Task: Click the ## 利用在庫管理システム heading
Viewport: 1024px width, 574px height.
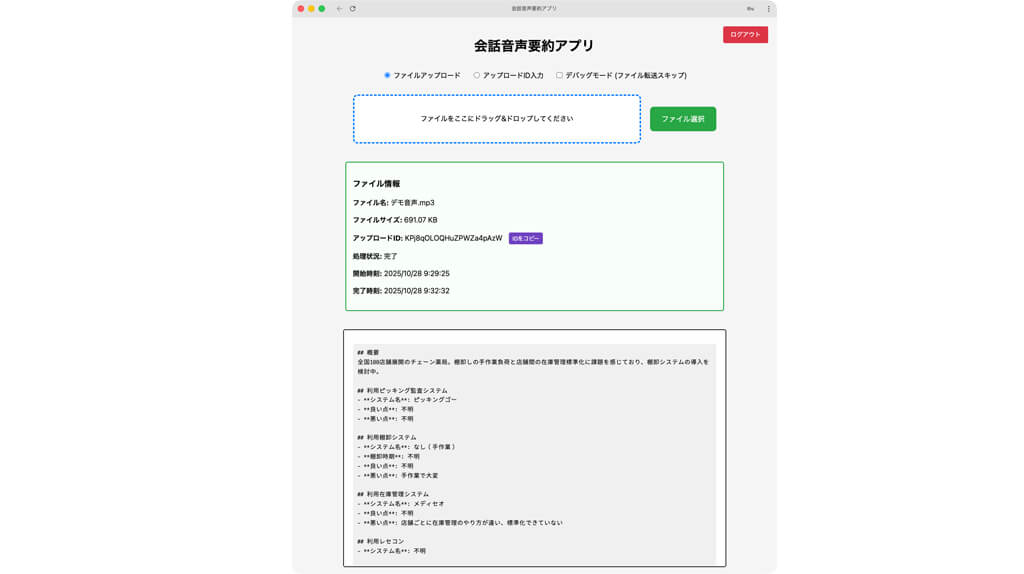Action: 393,494
